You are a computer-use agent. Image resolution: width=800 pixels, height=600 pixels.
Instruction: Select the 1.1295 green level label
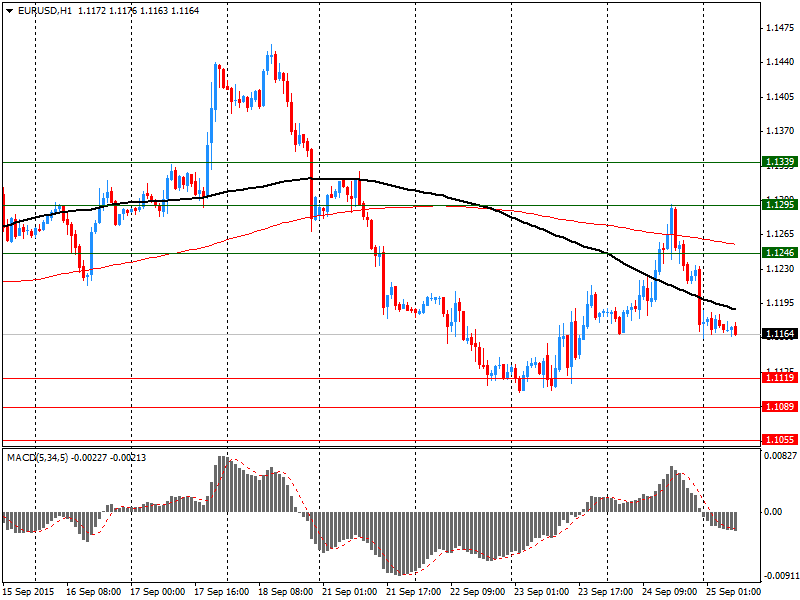click(780, 205)
